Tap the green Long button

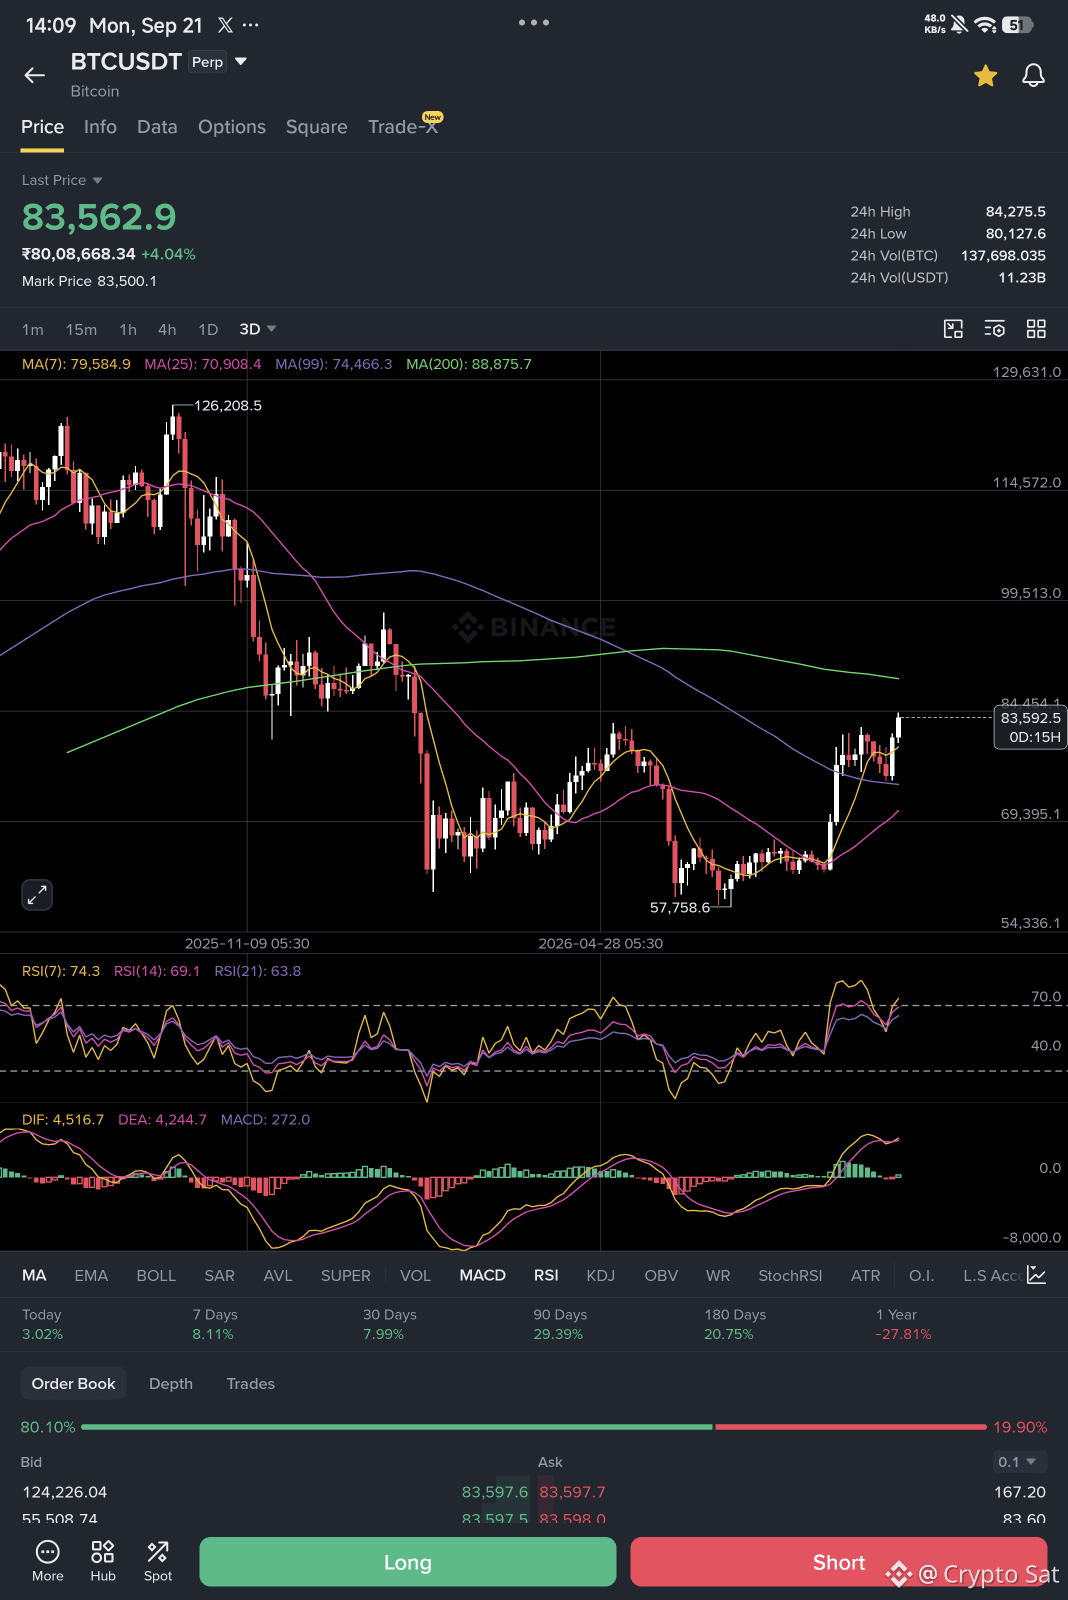click(x=408, y=1562)
